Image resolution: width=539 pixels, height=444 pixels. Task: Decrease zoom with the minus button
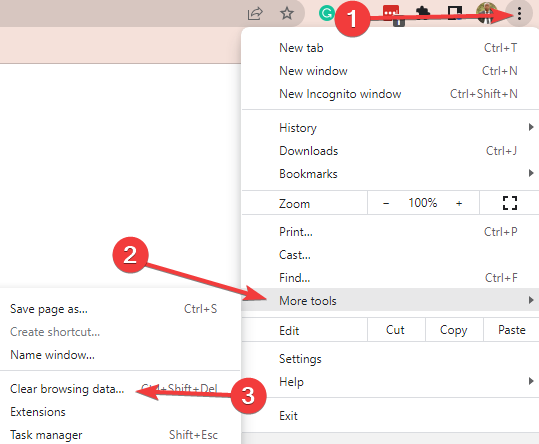tap(386, 203)
